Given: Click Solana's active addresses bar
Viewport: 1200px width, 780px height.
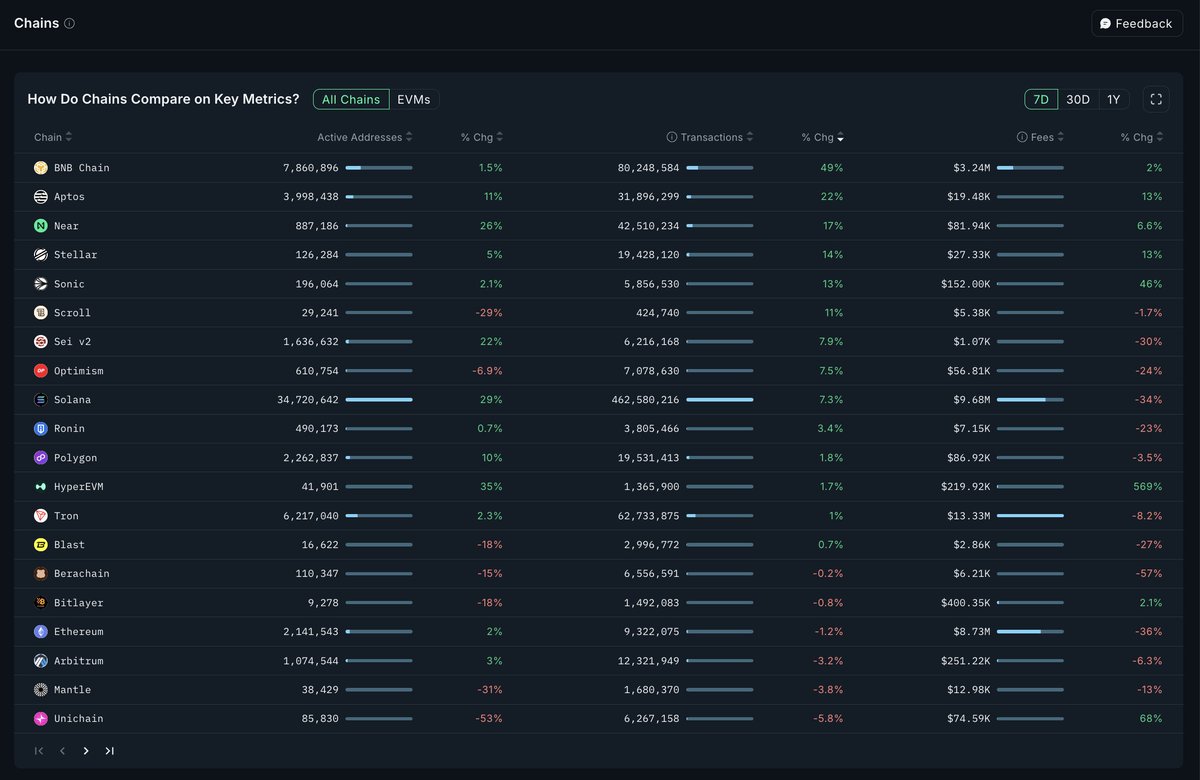Looking at the screenshot, I should pyautogui.click(x=379, y=400).
